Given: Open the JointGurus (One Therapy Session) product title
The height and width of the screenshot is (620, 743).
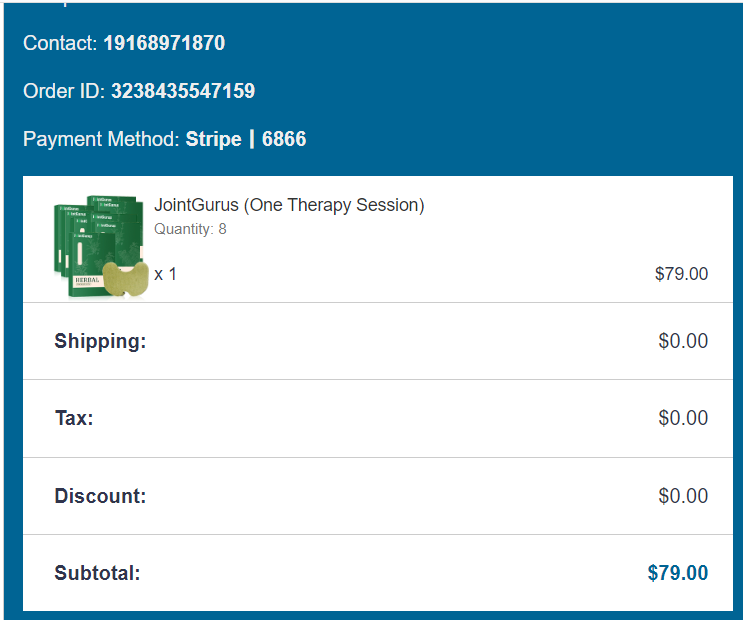Looking at the screenshot, I should (289, 205).
